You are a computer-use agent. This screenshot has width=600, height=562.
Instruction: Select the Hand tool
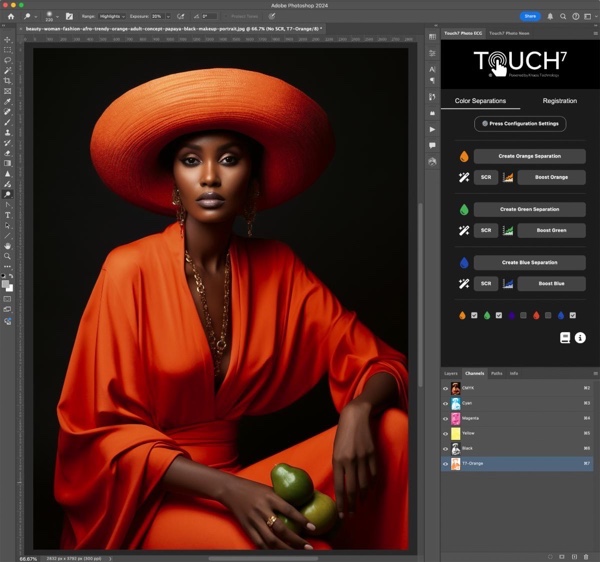click(x=8, y=245)
